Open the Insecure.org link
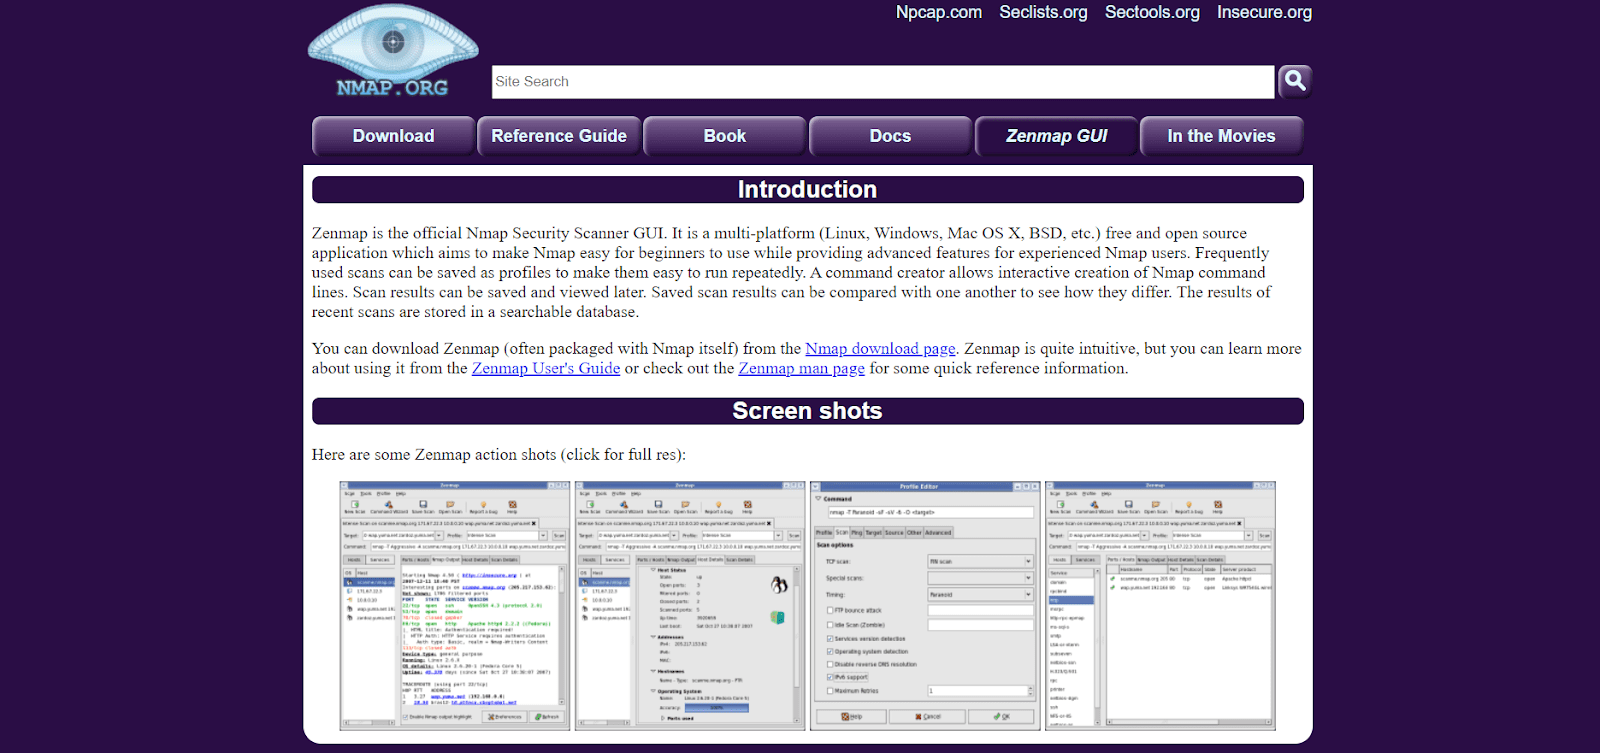Screen dimensions: 1600x753 pos(1264,12)
